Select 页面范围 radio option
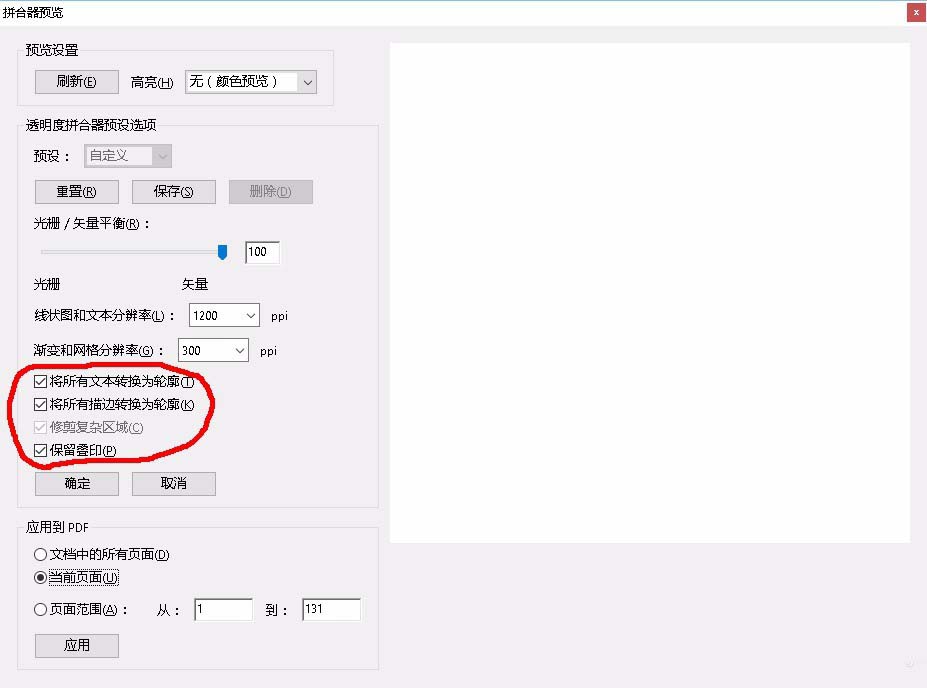This screenshot has height=688, width=927. [41, 610]
